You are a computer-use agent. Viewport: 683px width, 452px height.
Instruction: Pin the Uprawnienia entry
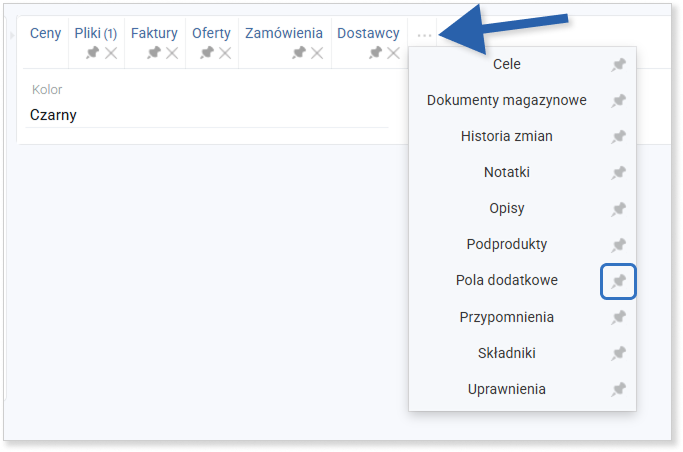(x=618, y=389)
